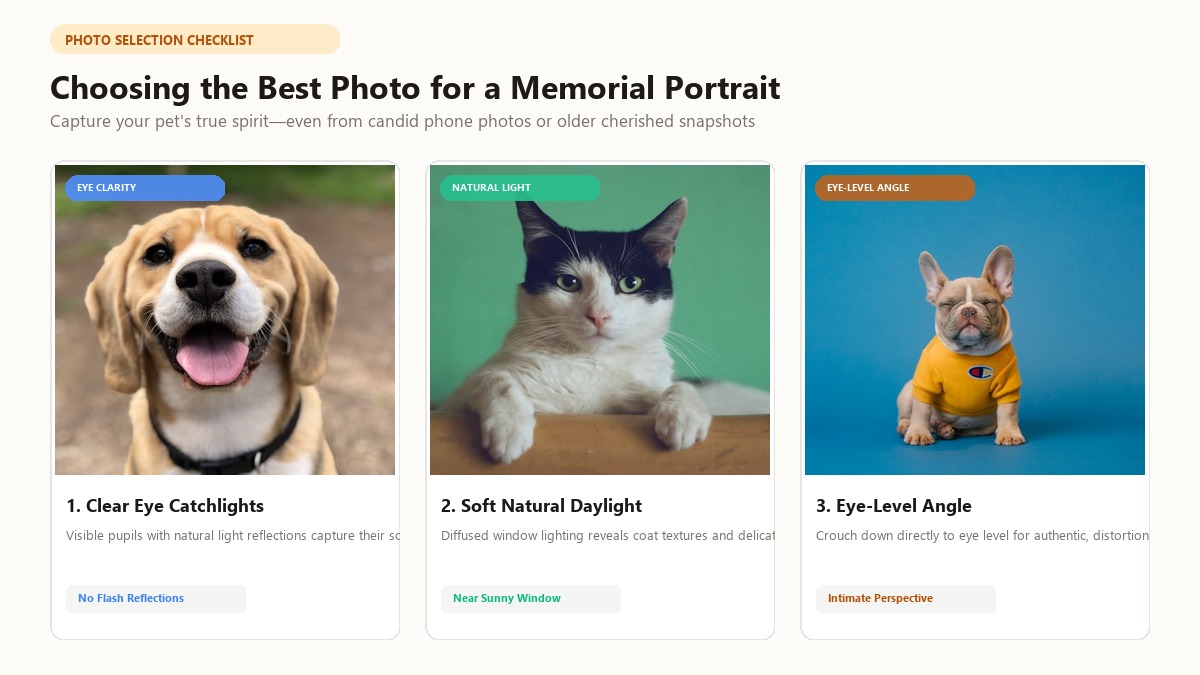Click the main title about Memorial Portrait
Viewport: 1200px width, 675px height.
click(415, 88)
